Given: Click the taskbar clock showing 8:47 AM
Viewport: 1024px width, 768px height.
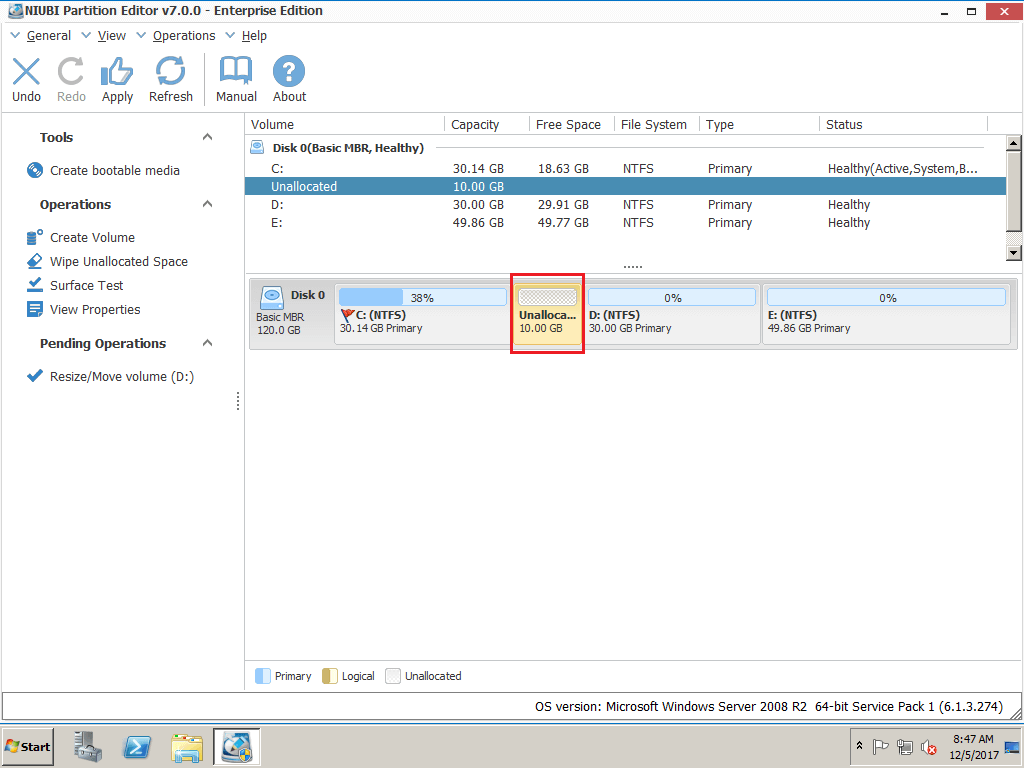Looking at the screenshot, I should click(973, 746).
